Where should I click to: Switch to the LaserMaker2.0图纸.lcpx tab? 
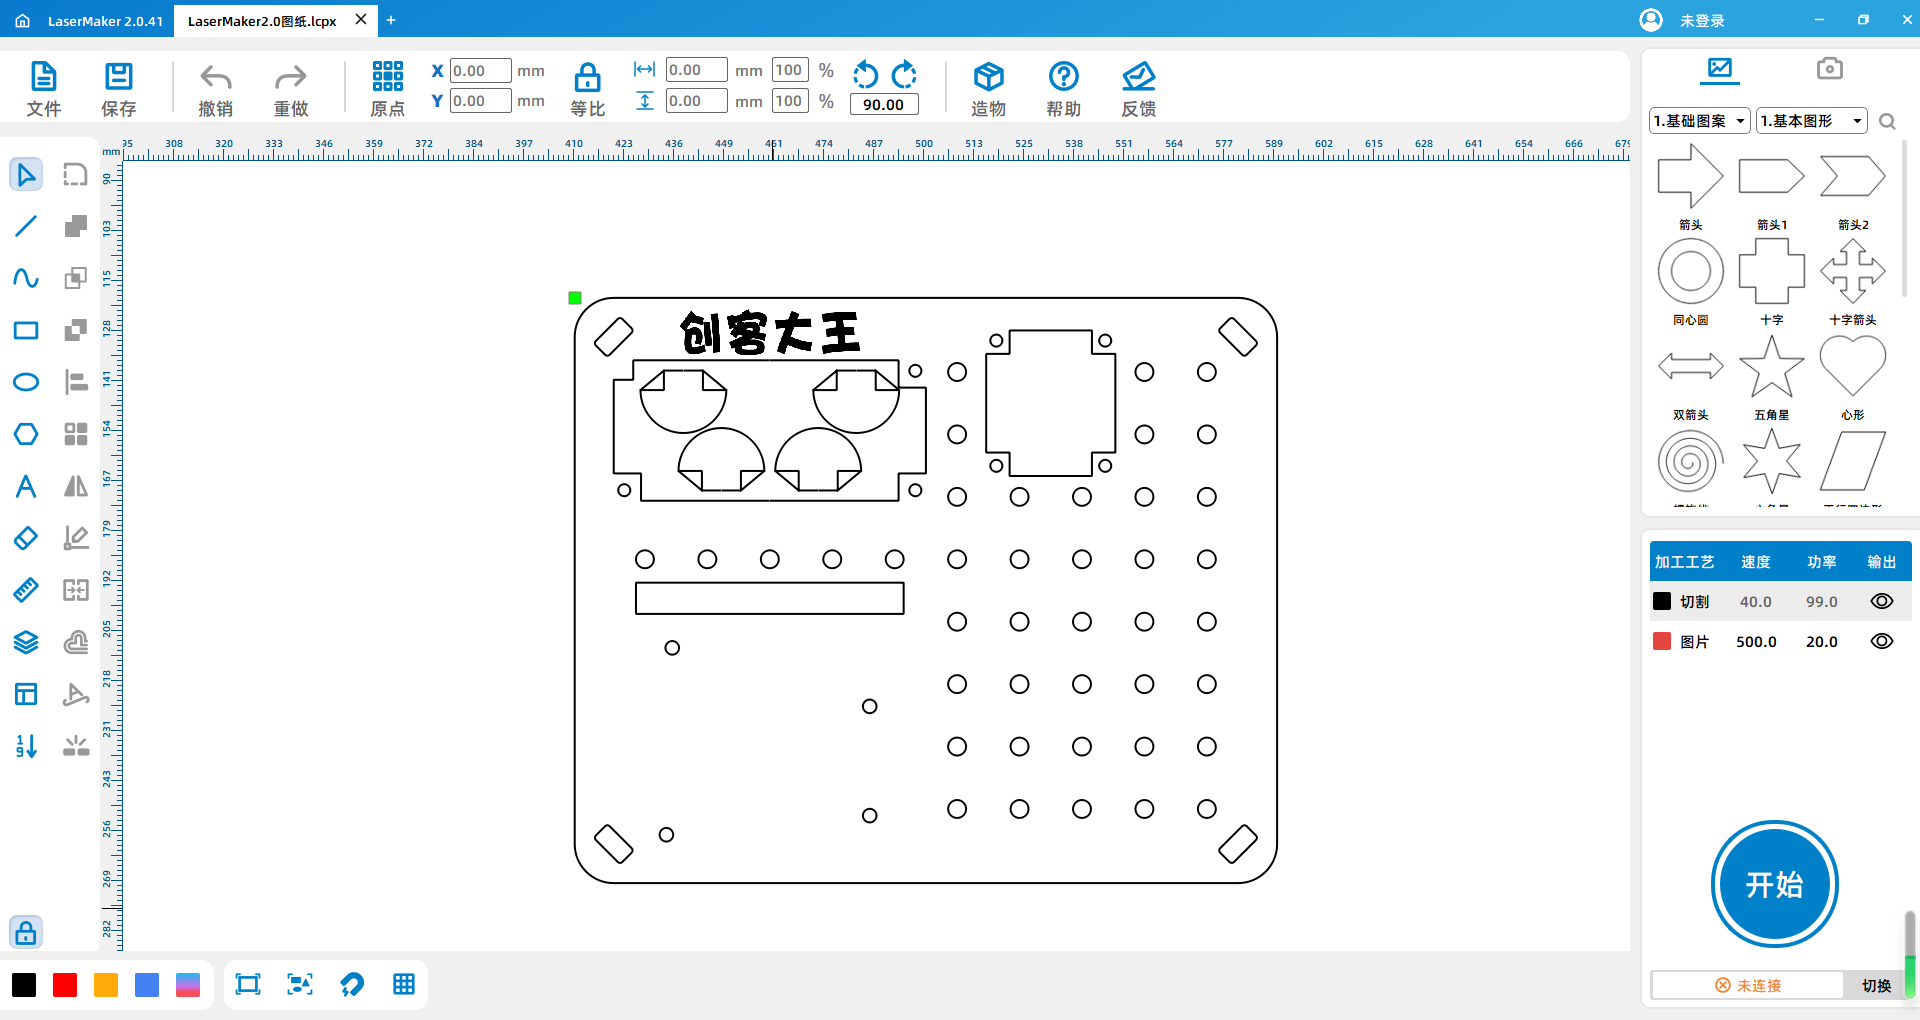(x=262, y=21)
